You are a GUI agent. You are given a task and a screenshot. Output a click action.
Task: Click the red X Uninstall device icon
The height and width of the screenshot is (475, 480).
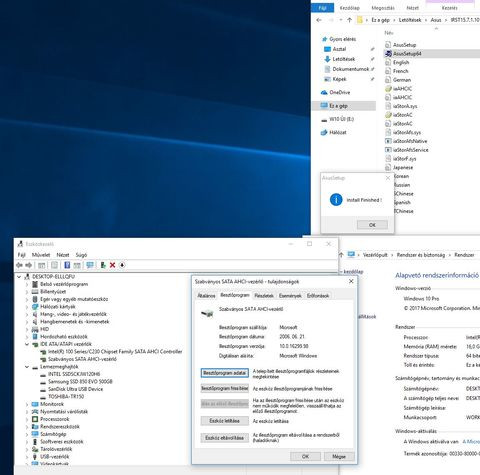point(112,265)
